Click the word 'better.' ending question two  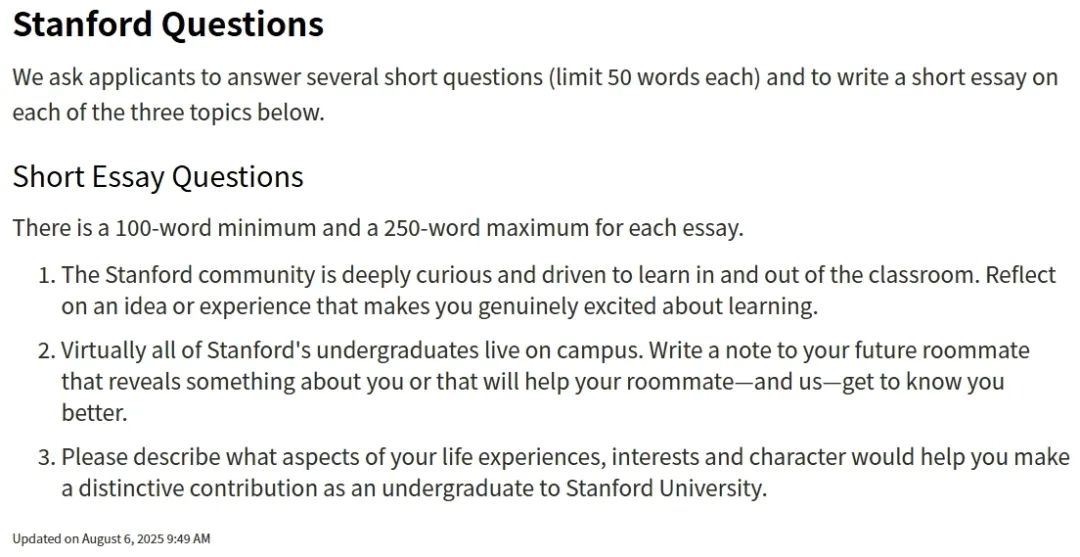pos(94,412)
